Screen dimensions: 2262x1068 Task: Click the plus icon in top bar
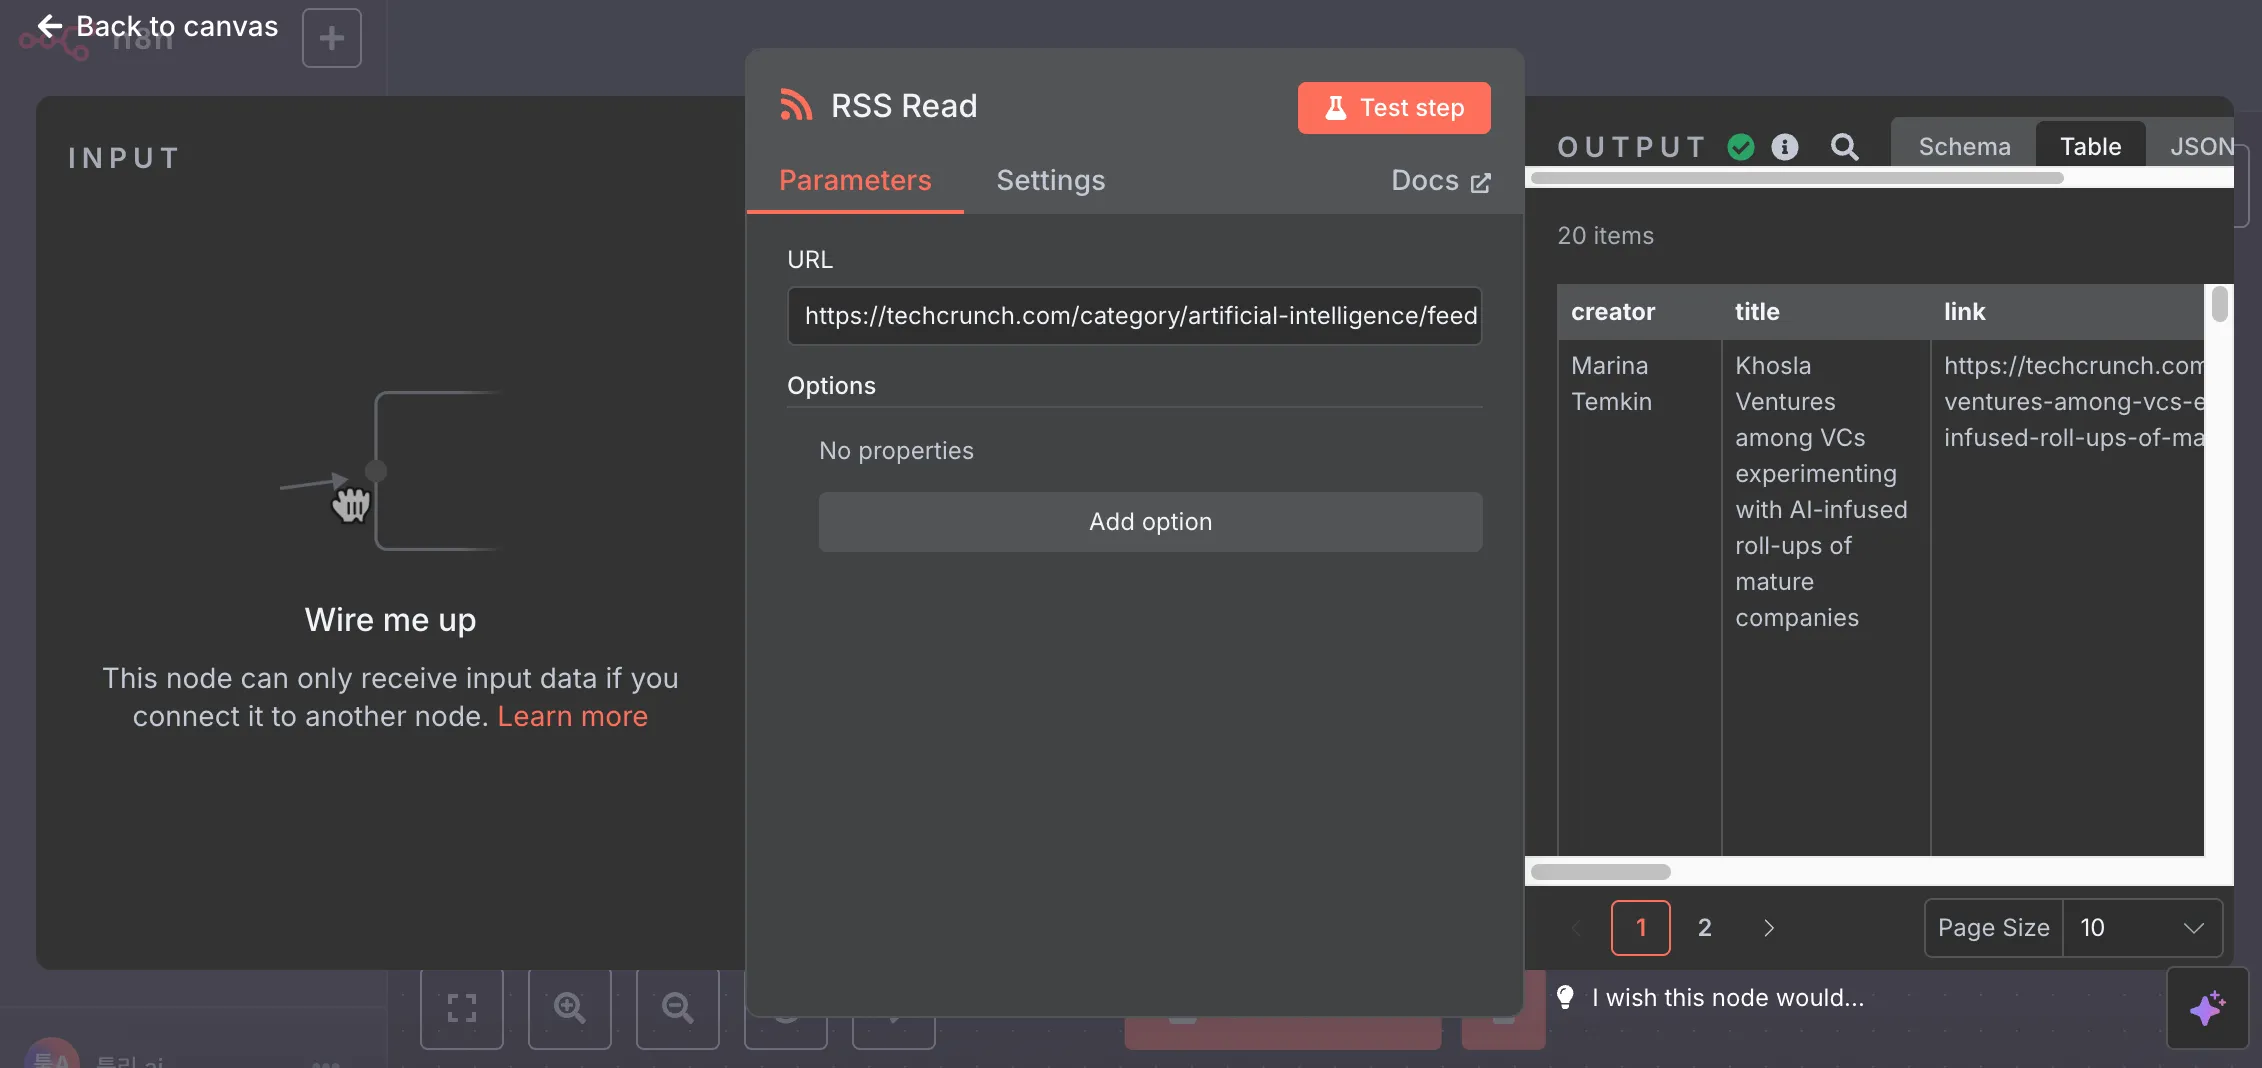pyautogui.click(x=331, y=38)
